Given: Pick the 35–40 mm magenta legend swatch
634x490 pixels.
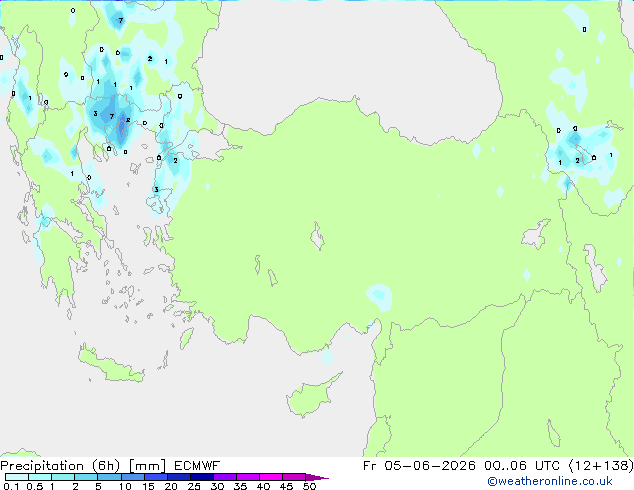Looking at the screenshot, I should [247, 477].
